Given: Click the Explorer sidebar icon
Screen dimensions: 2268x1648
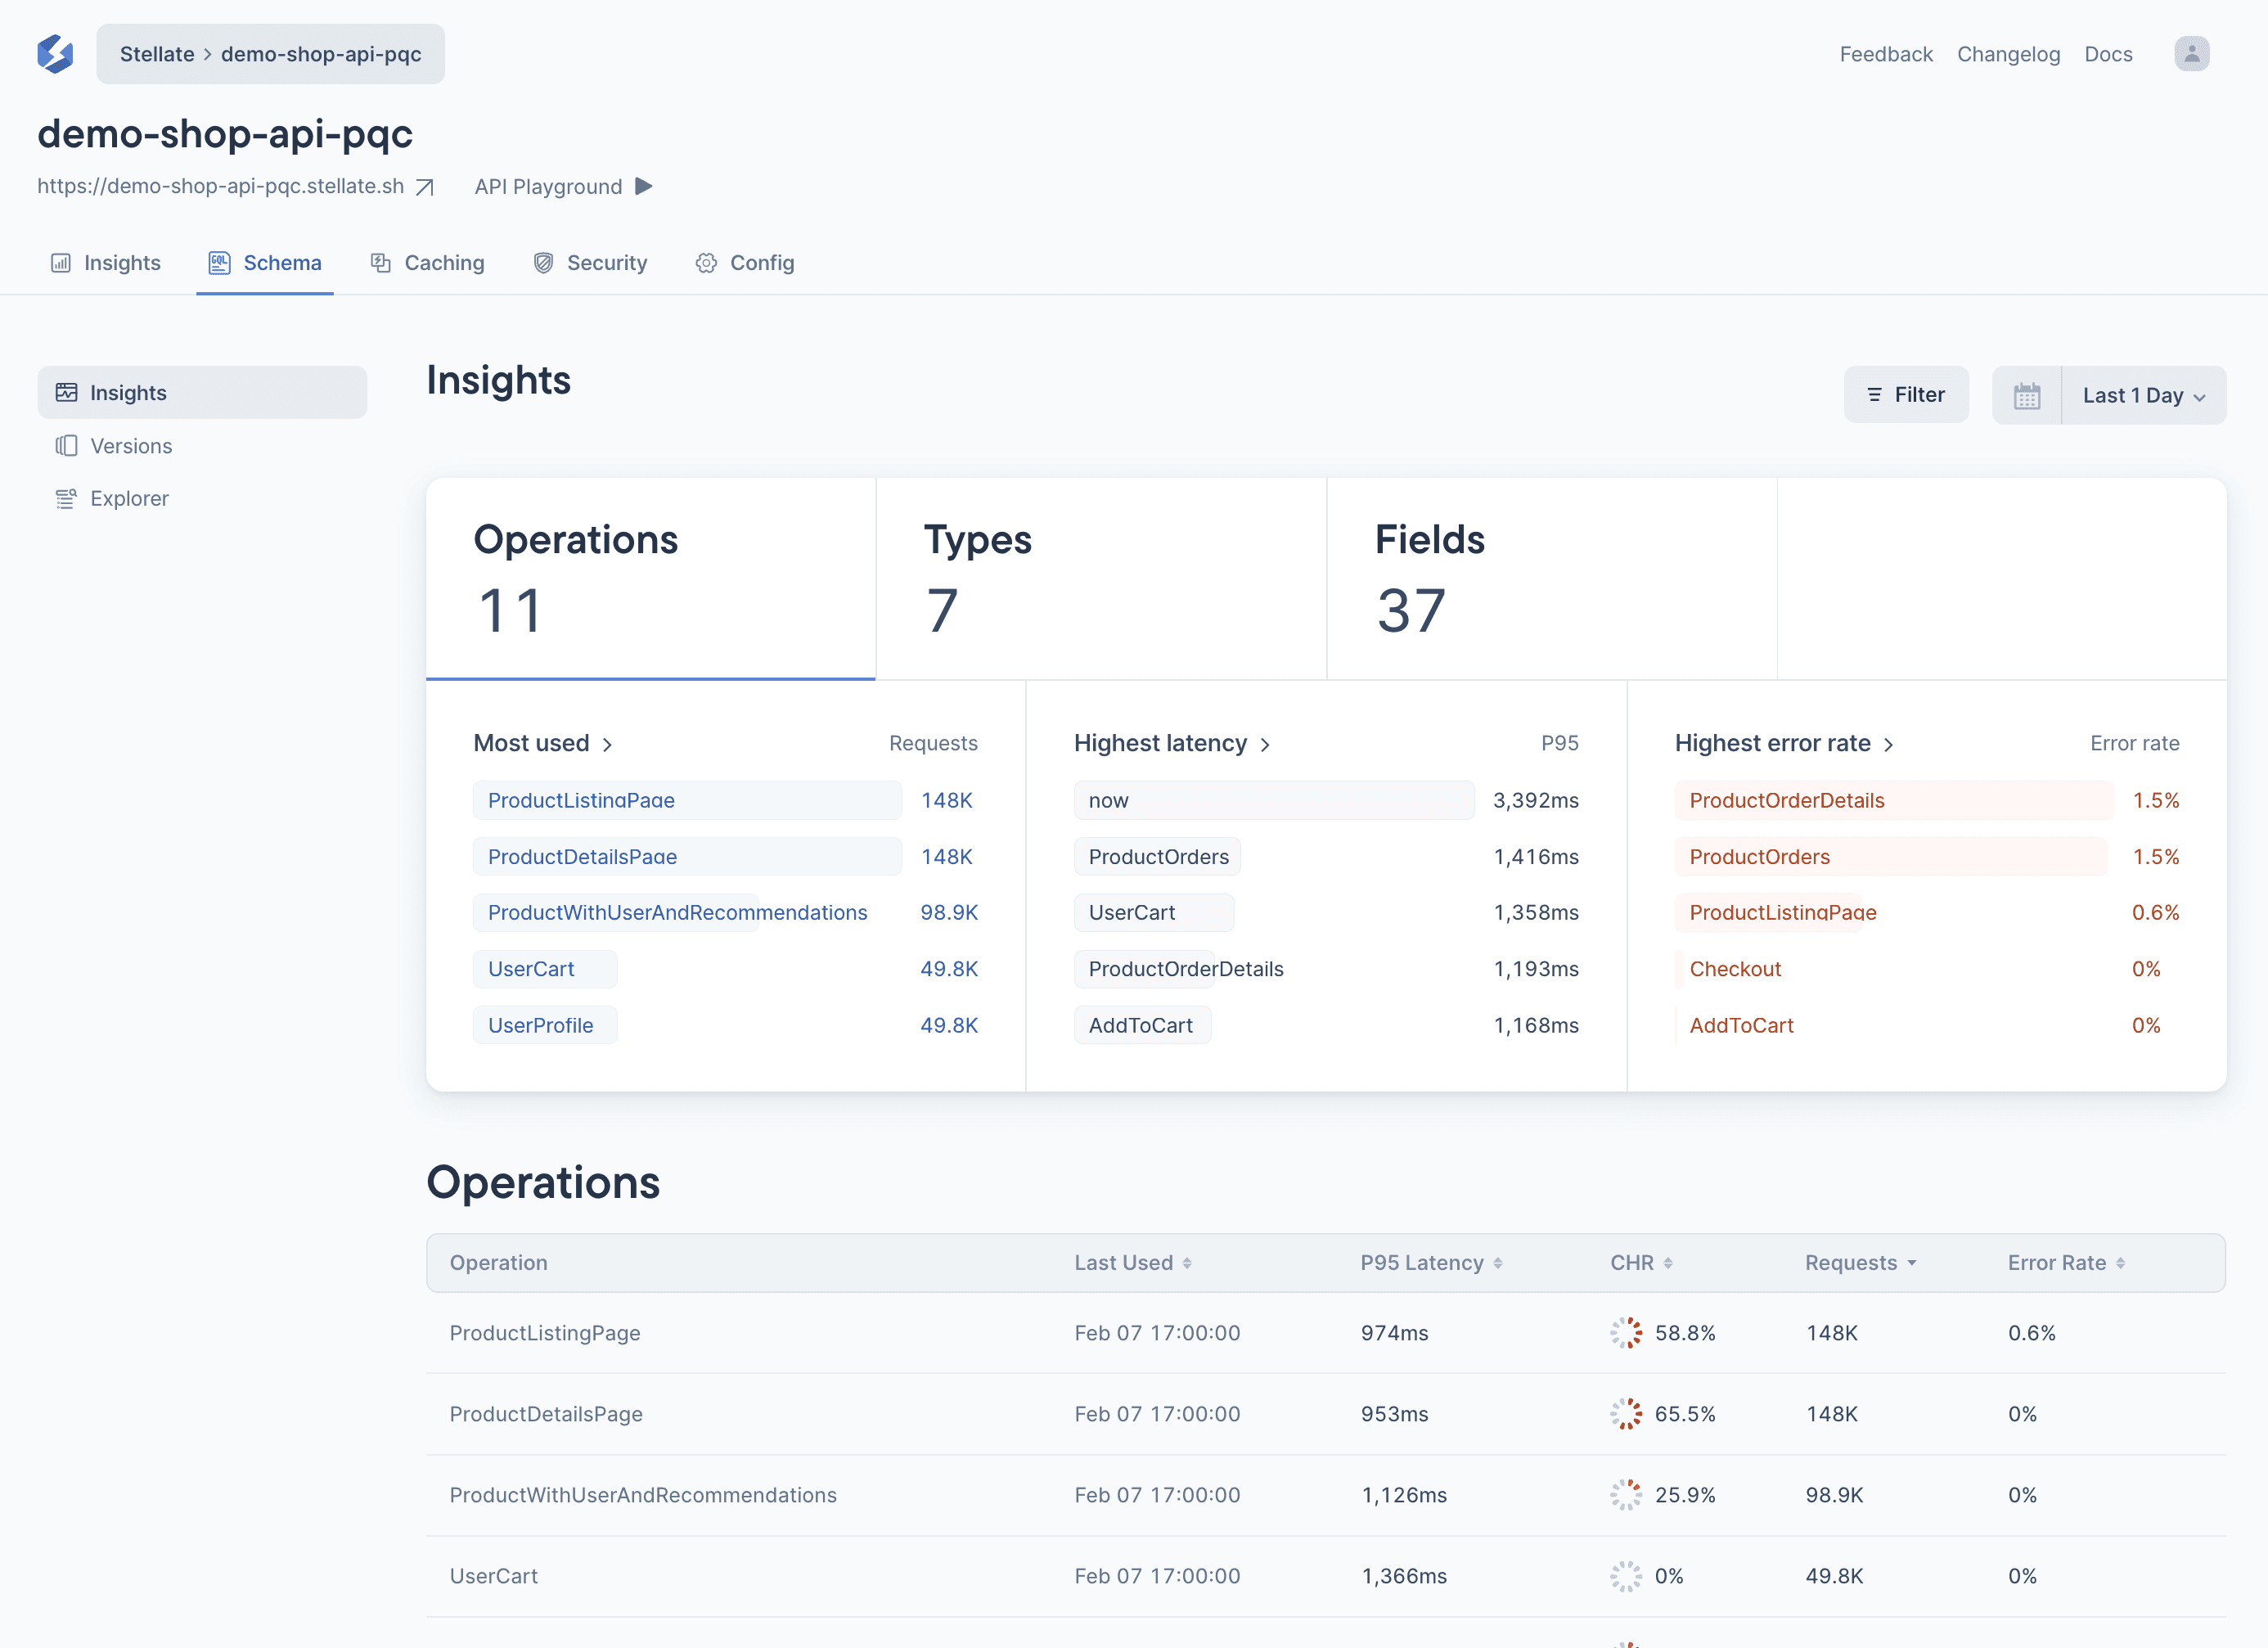Looking at the screenshot, I should 67,498.
